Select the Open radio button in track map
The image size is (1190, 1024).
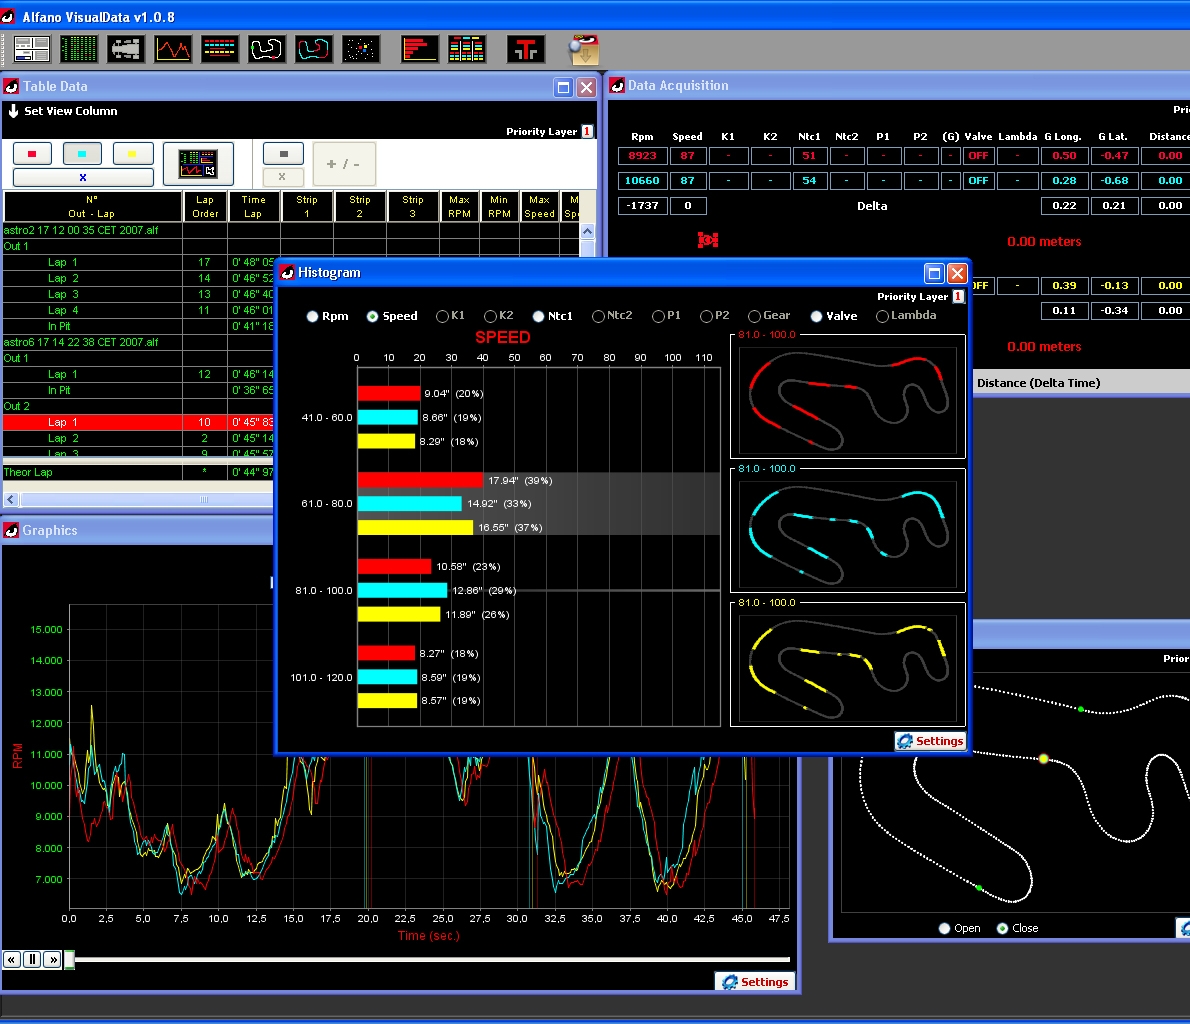tap(944, 928)
